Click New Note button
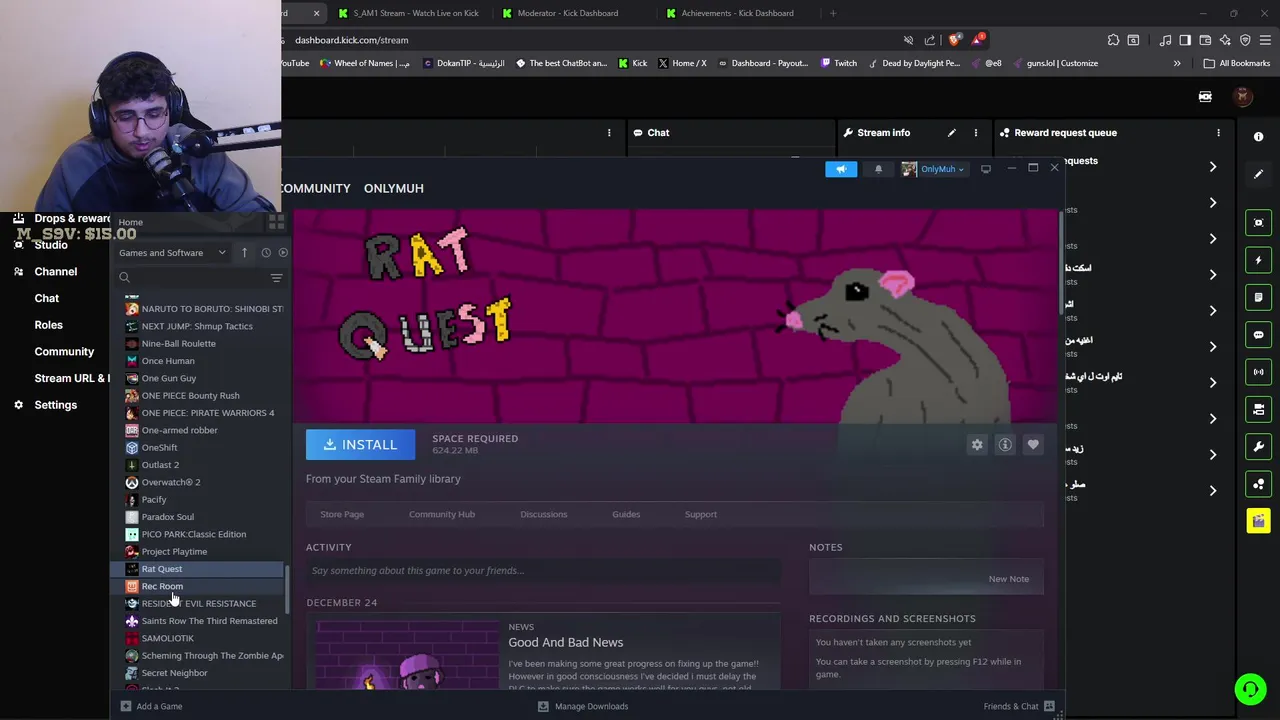1280x720 pixels. pyautogui.click(x=1008, y=579)
